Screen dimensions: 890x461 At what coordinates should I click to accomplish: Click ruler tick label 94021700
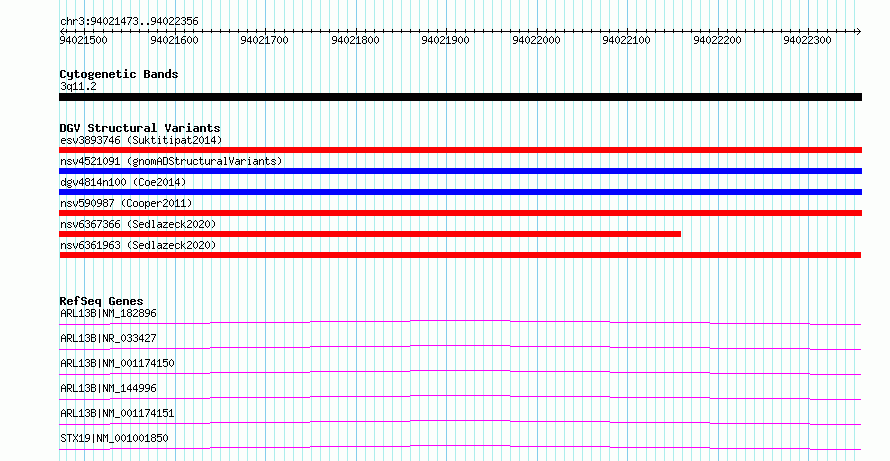(265, 40)
